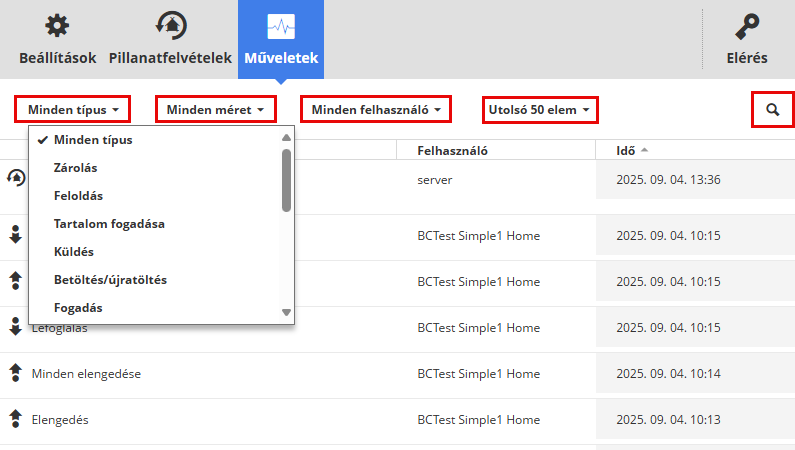The width and height of the screenshot is (795, 450).
Task: Select the checked Minden típus option
Action: (93, 139)
